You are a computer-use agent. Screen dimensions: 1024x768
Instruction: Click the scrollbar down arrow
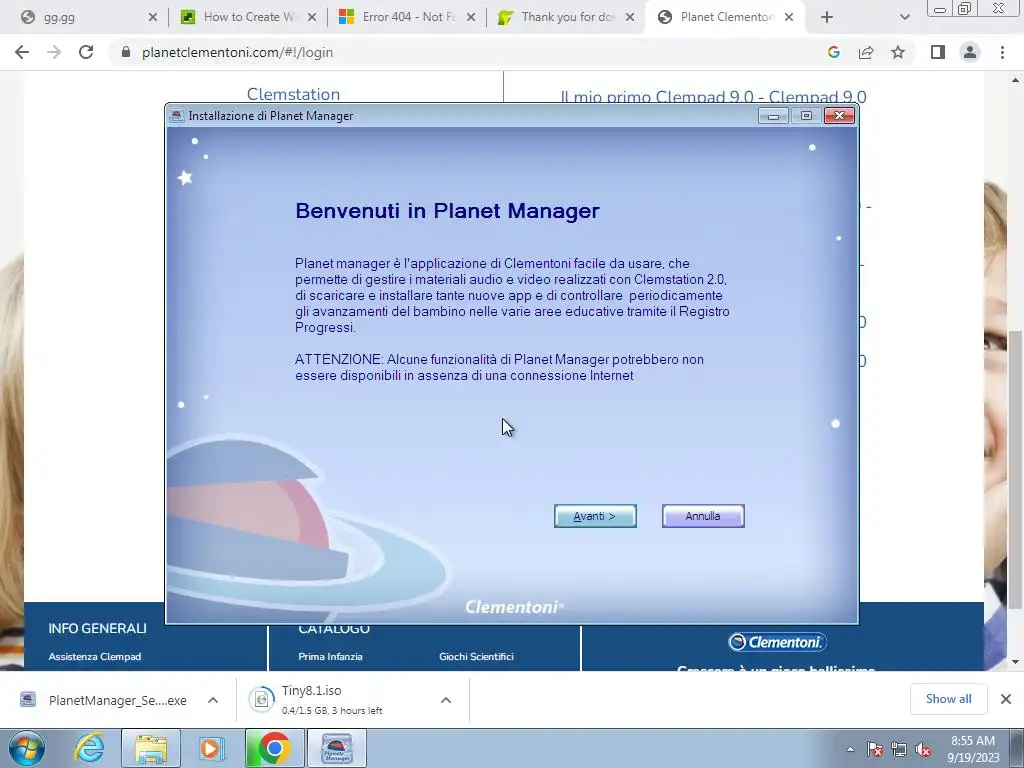pos(1014,662)
